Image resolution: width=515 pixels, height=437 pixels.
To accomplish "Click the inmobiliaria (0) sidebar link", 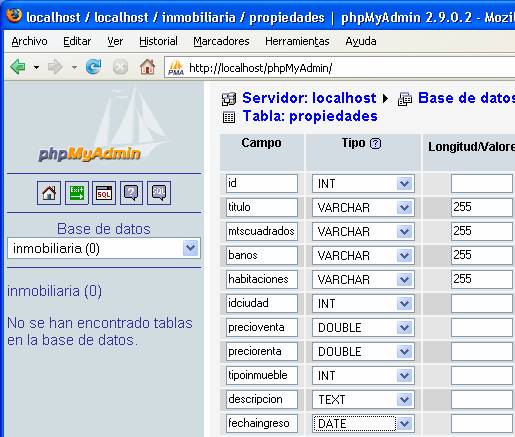I will [54, 291].
